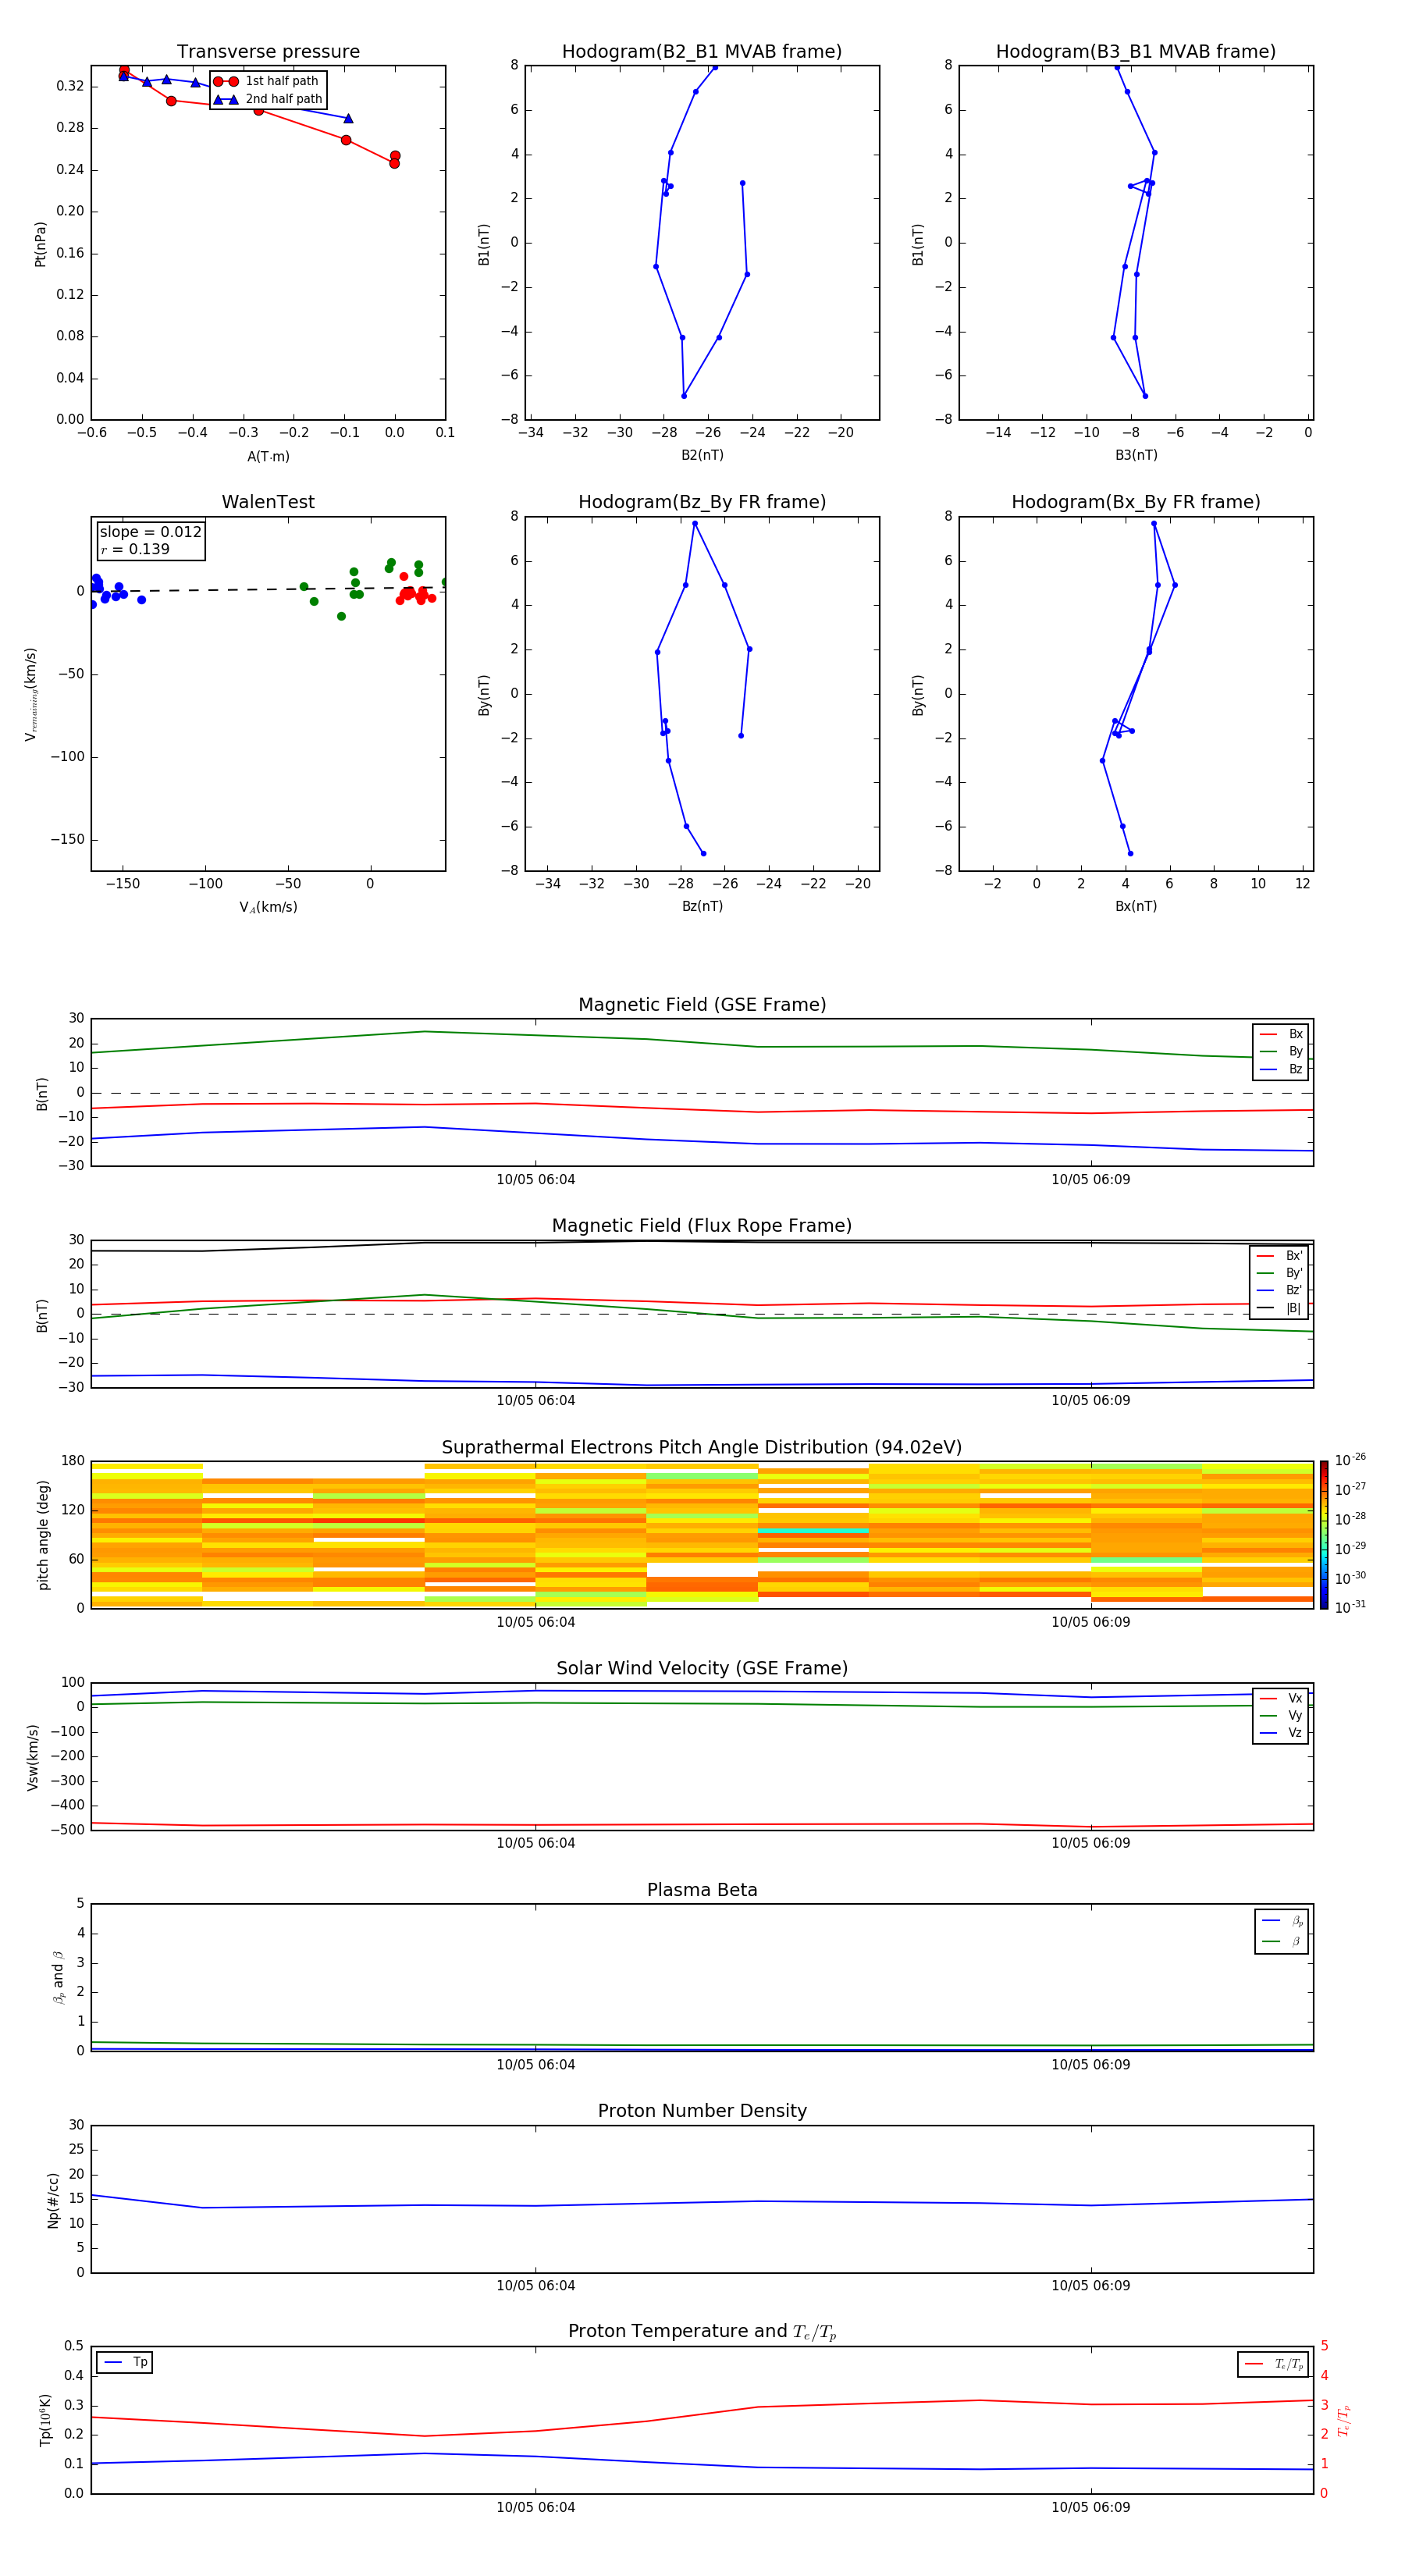The image size is (1405, 2576).
Task: Click the 'Bx(nT)' x-axis label
Action: click(1136, 906)
